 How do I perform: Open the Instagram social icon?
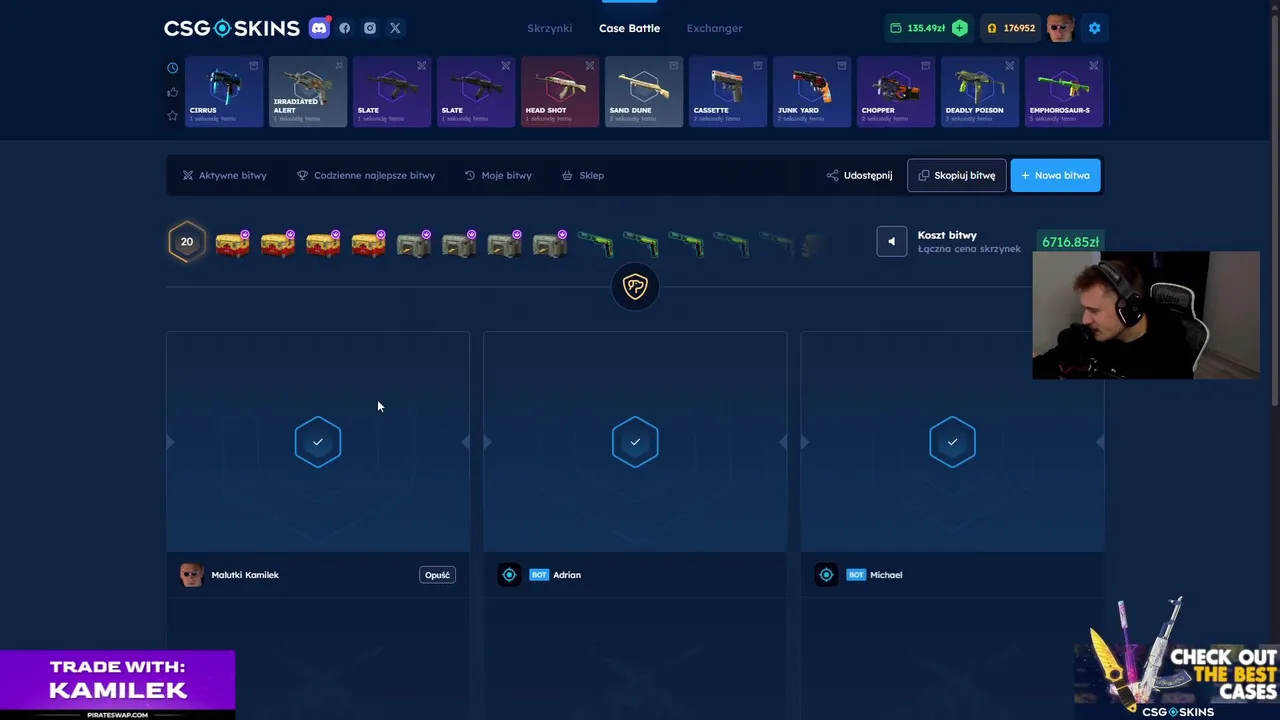click(x=370, y=28)
